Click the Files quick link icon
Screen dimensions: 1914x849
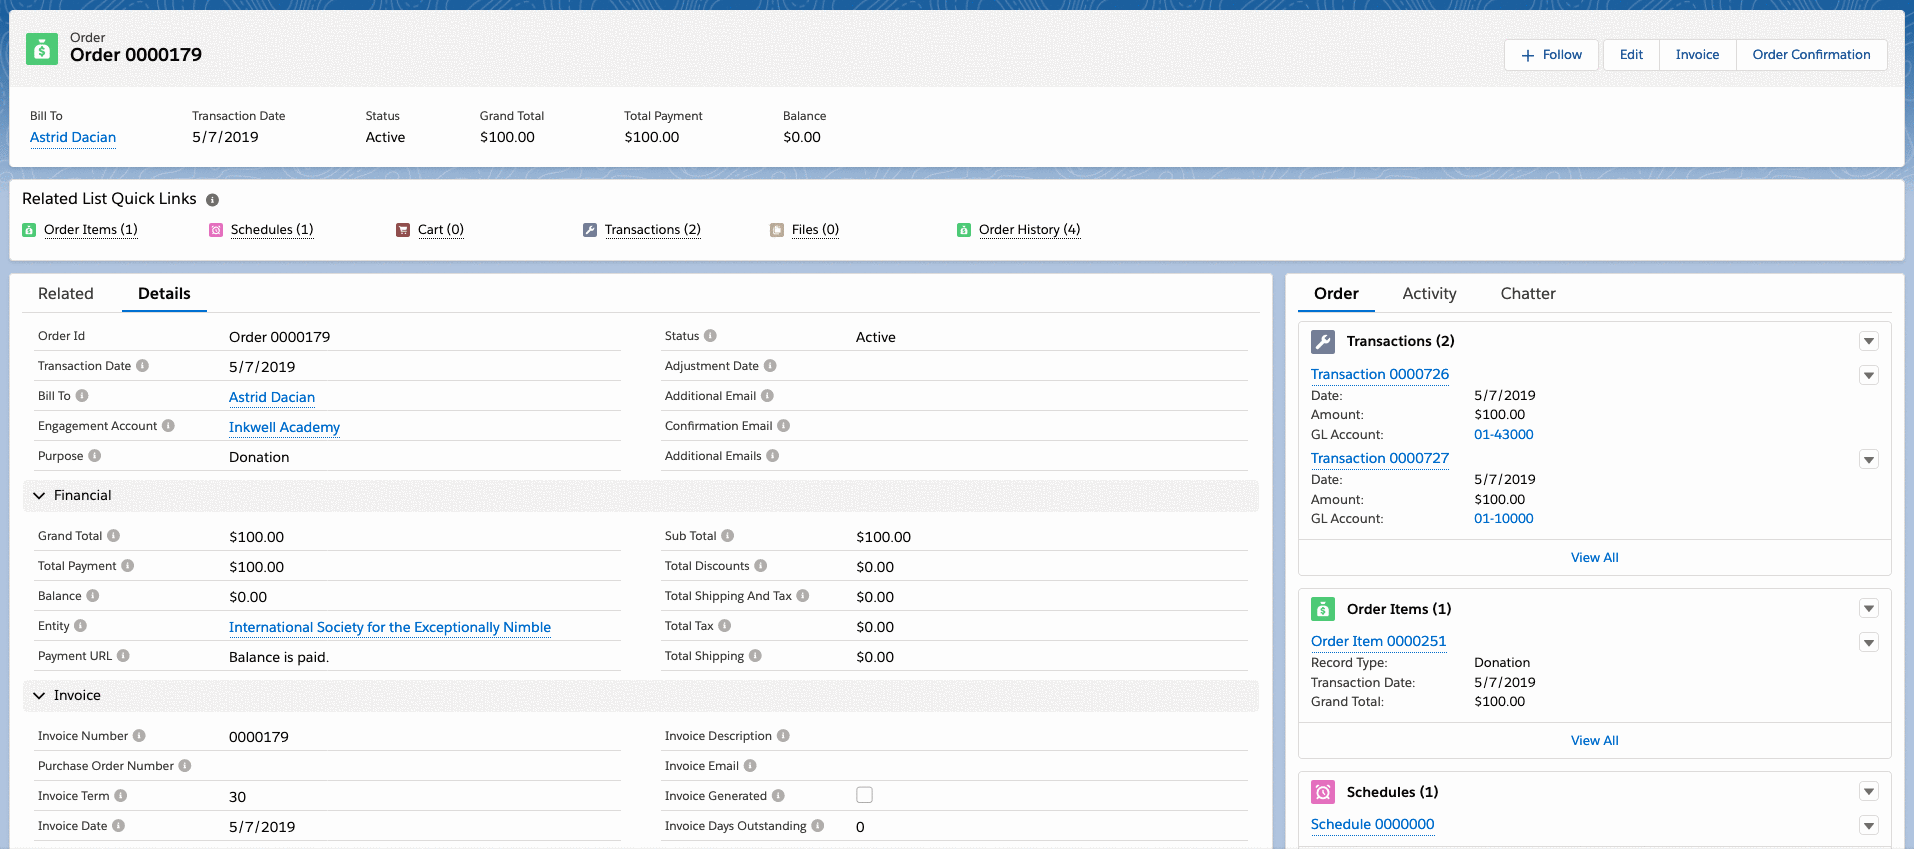tap(777, 230)
